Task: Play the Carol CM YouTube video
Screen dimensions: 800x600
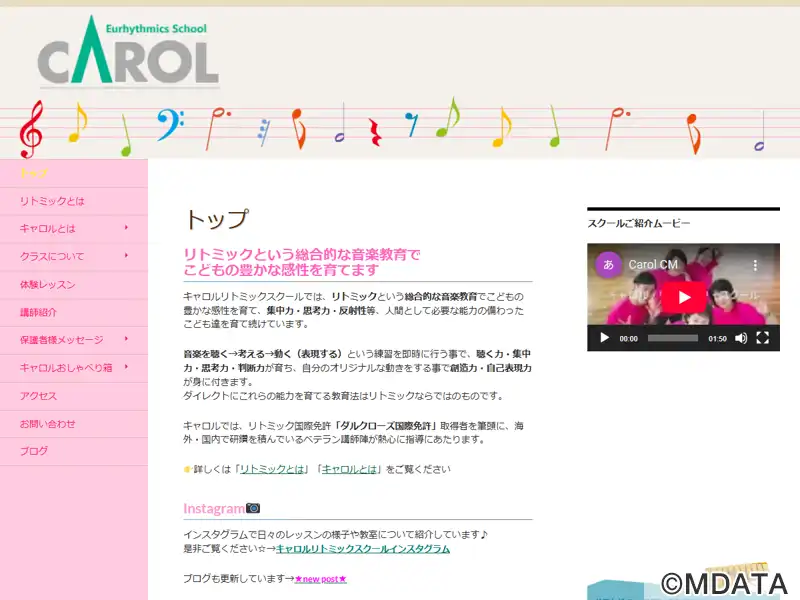Action: [684, 297]
